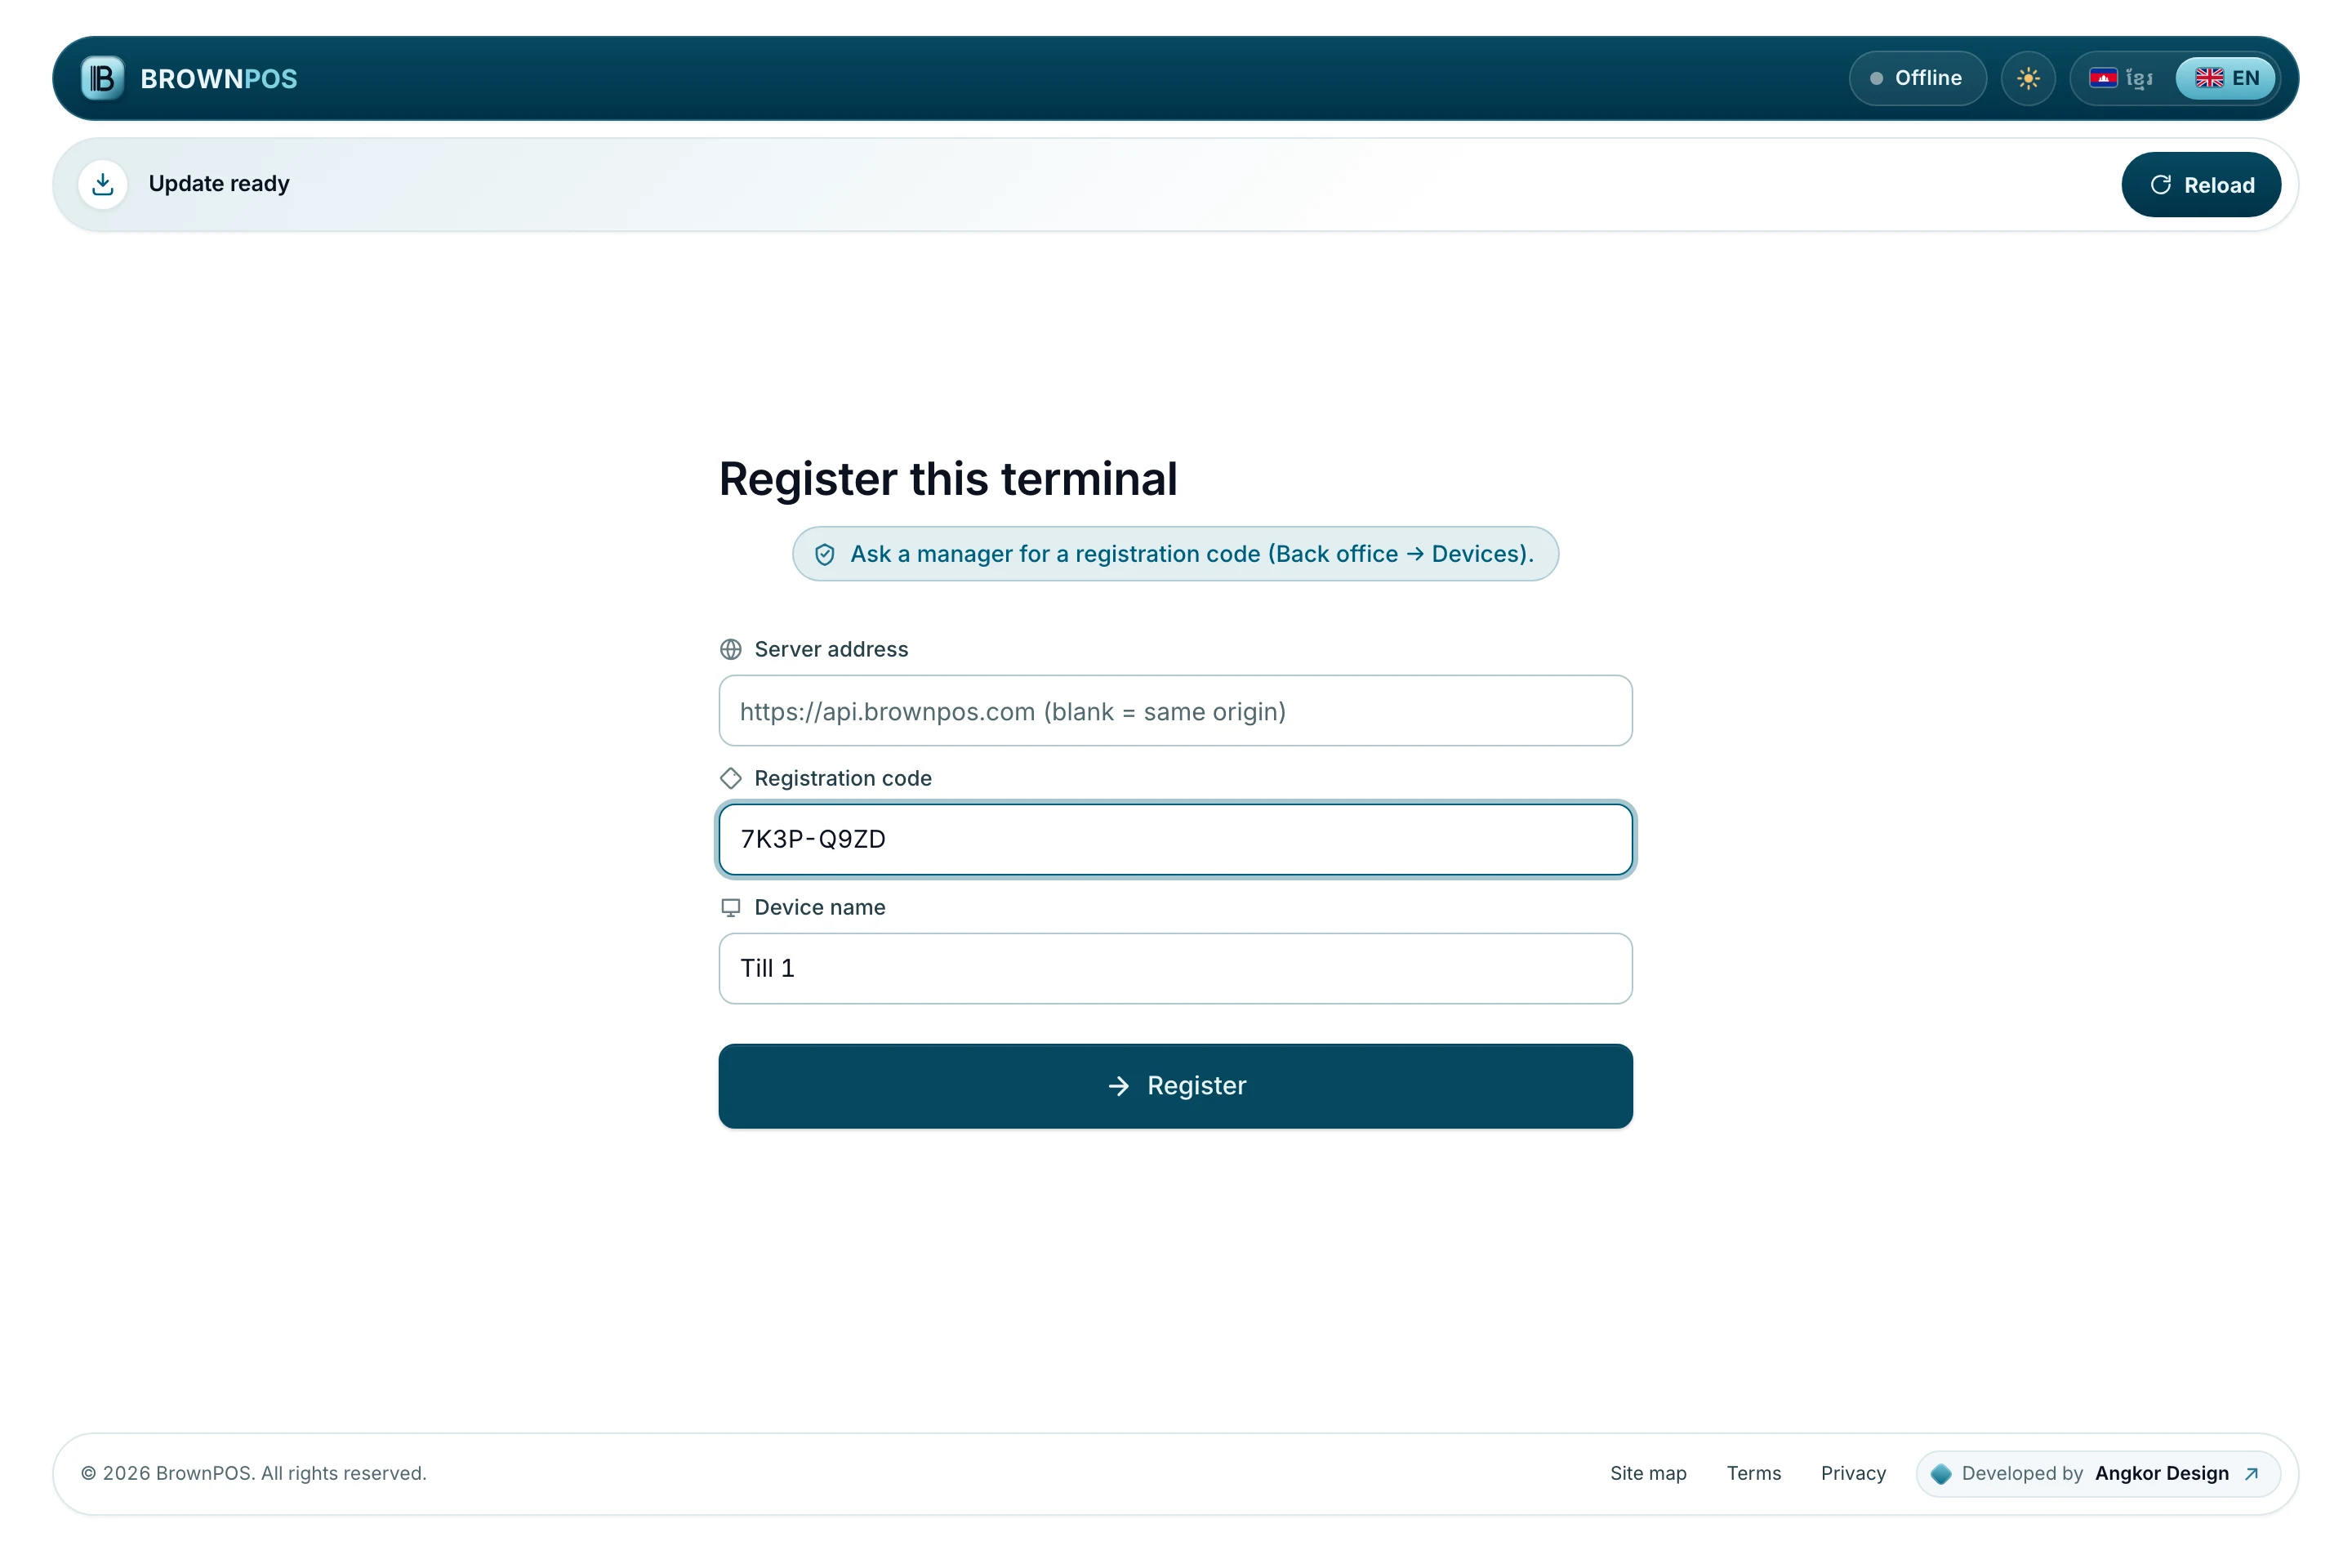Image resolution: width=2352 pixels, height=1568 pixels.
Task: Click the globe icon beside Server address
Action: click(x=731, y=649)
